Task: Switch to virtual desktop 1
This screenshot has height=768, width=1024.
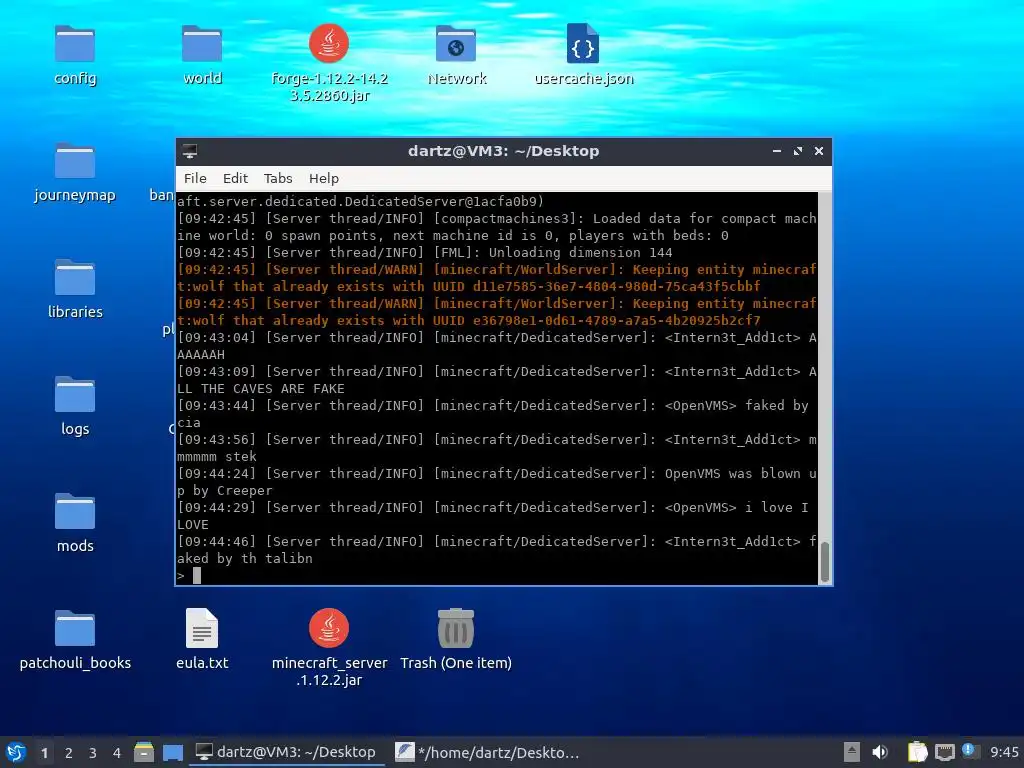Action: tap(44, 753)
